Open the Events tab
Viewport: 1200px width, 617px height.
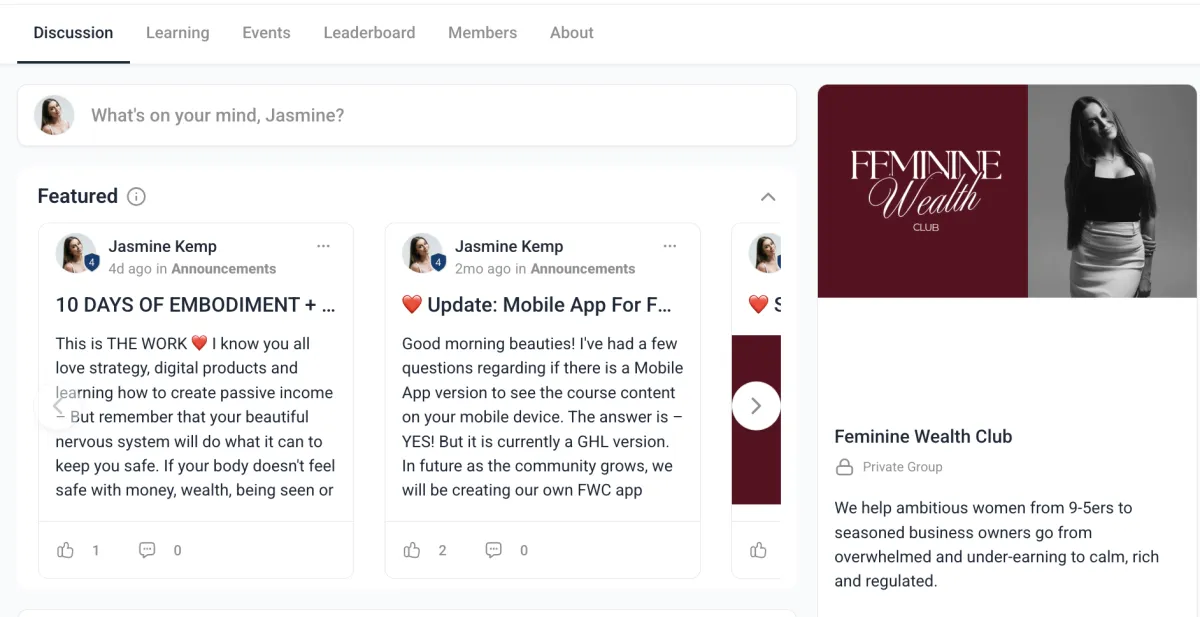tap(266, 33)
